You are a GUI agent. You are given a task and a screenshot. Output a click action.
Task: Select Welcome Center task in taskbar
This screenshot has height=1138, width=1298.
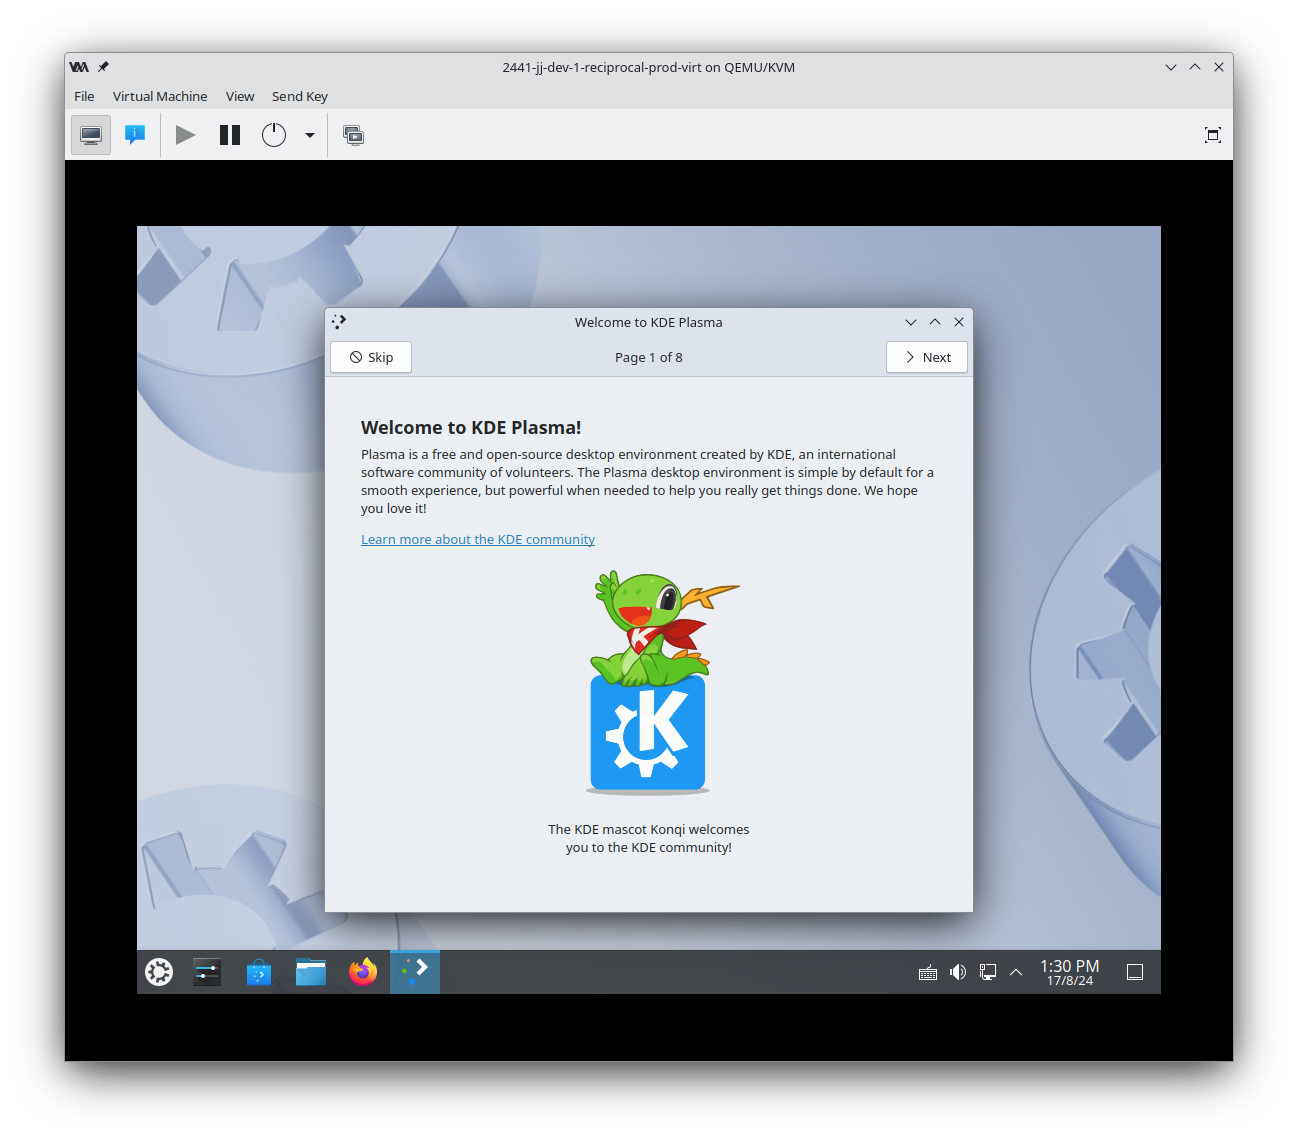point(415,972)
